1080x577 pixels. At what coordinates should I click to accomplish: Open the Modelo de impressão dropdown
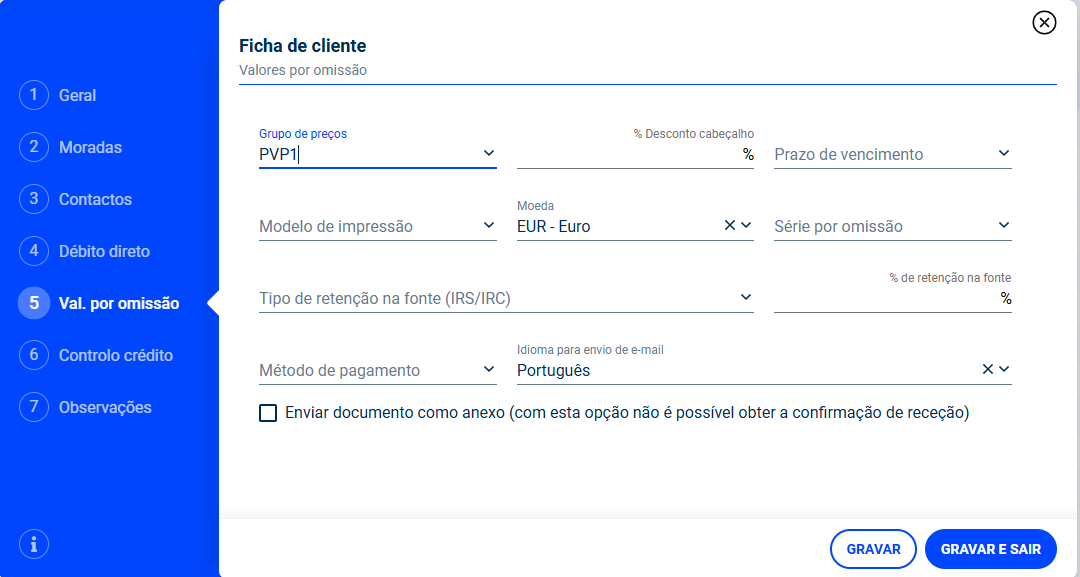click(x=377, y=226)
